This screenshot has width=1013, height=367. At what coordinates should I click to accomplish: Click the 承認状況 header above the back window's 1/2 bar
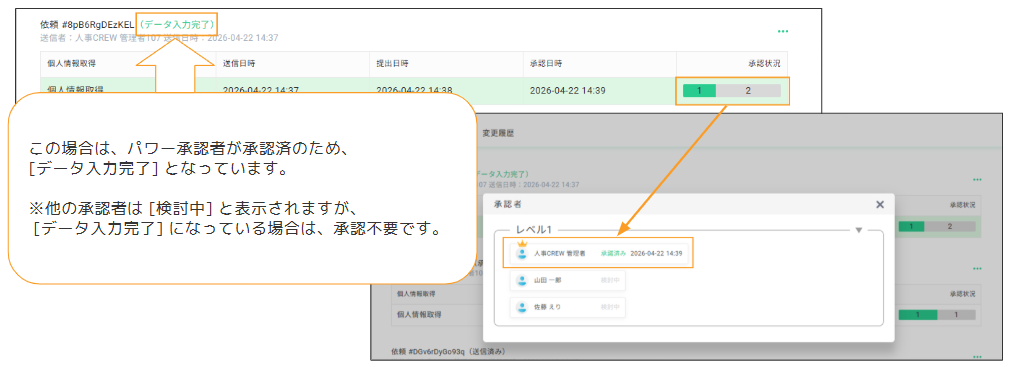pos(963,204)
